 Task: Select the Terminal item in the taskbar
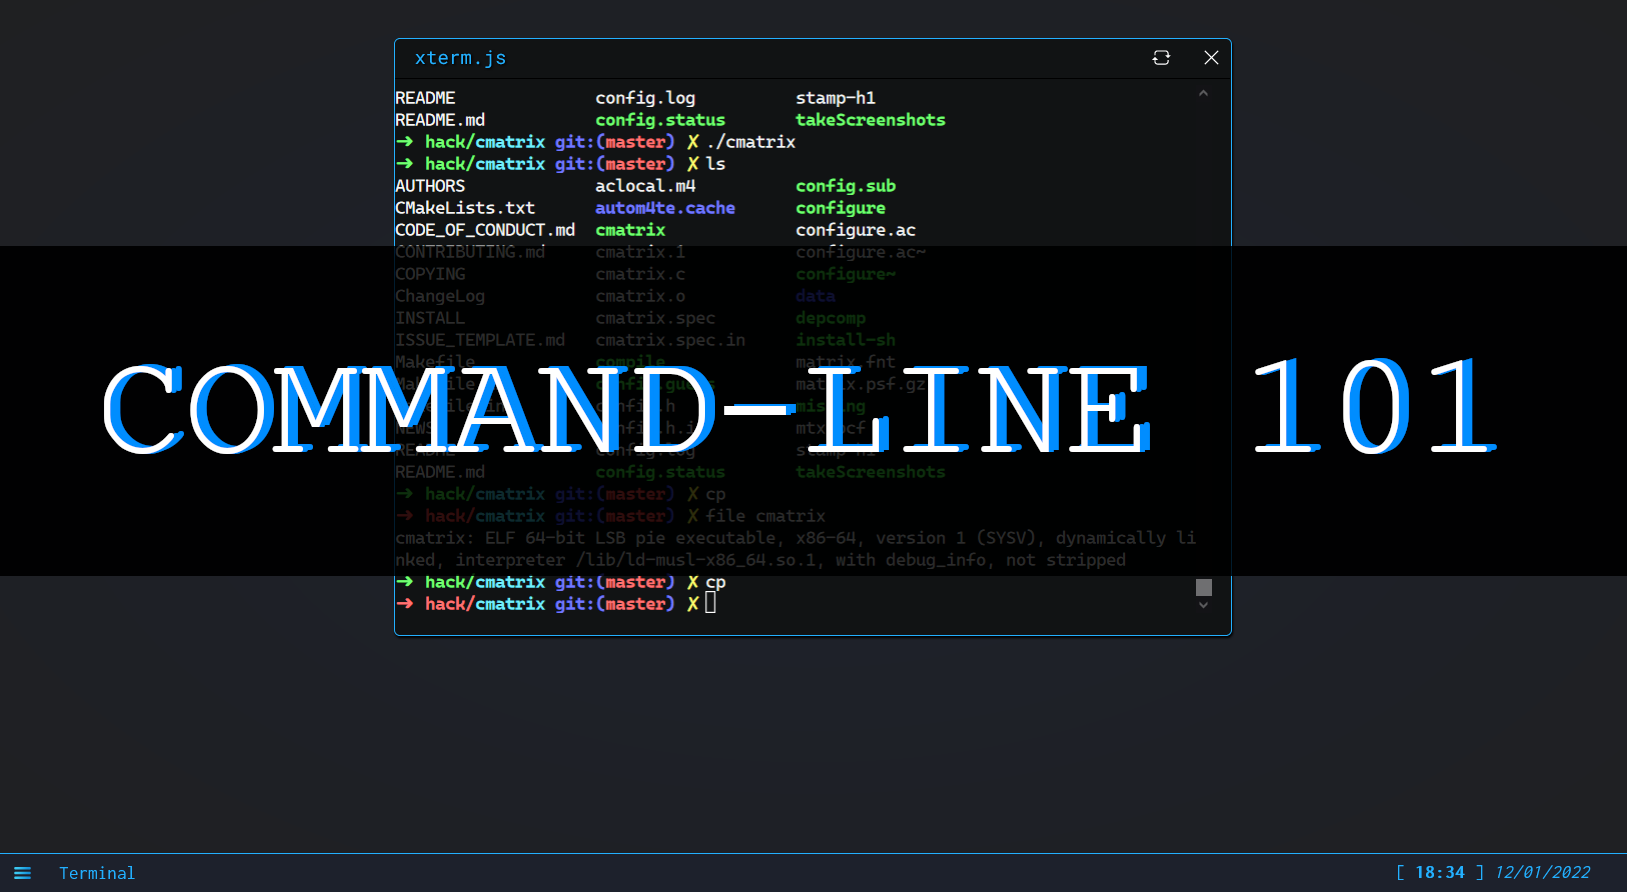[x=96, y=873]
